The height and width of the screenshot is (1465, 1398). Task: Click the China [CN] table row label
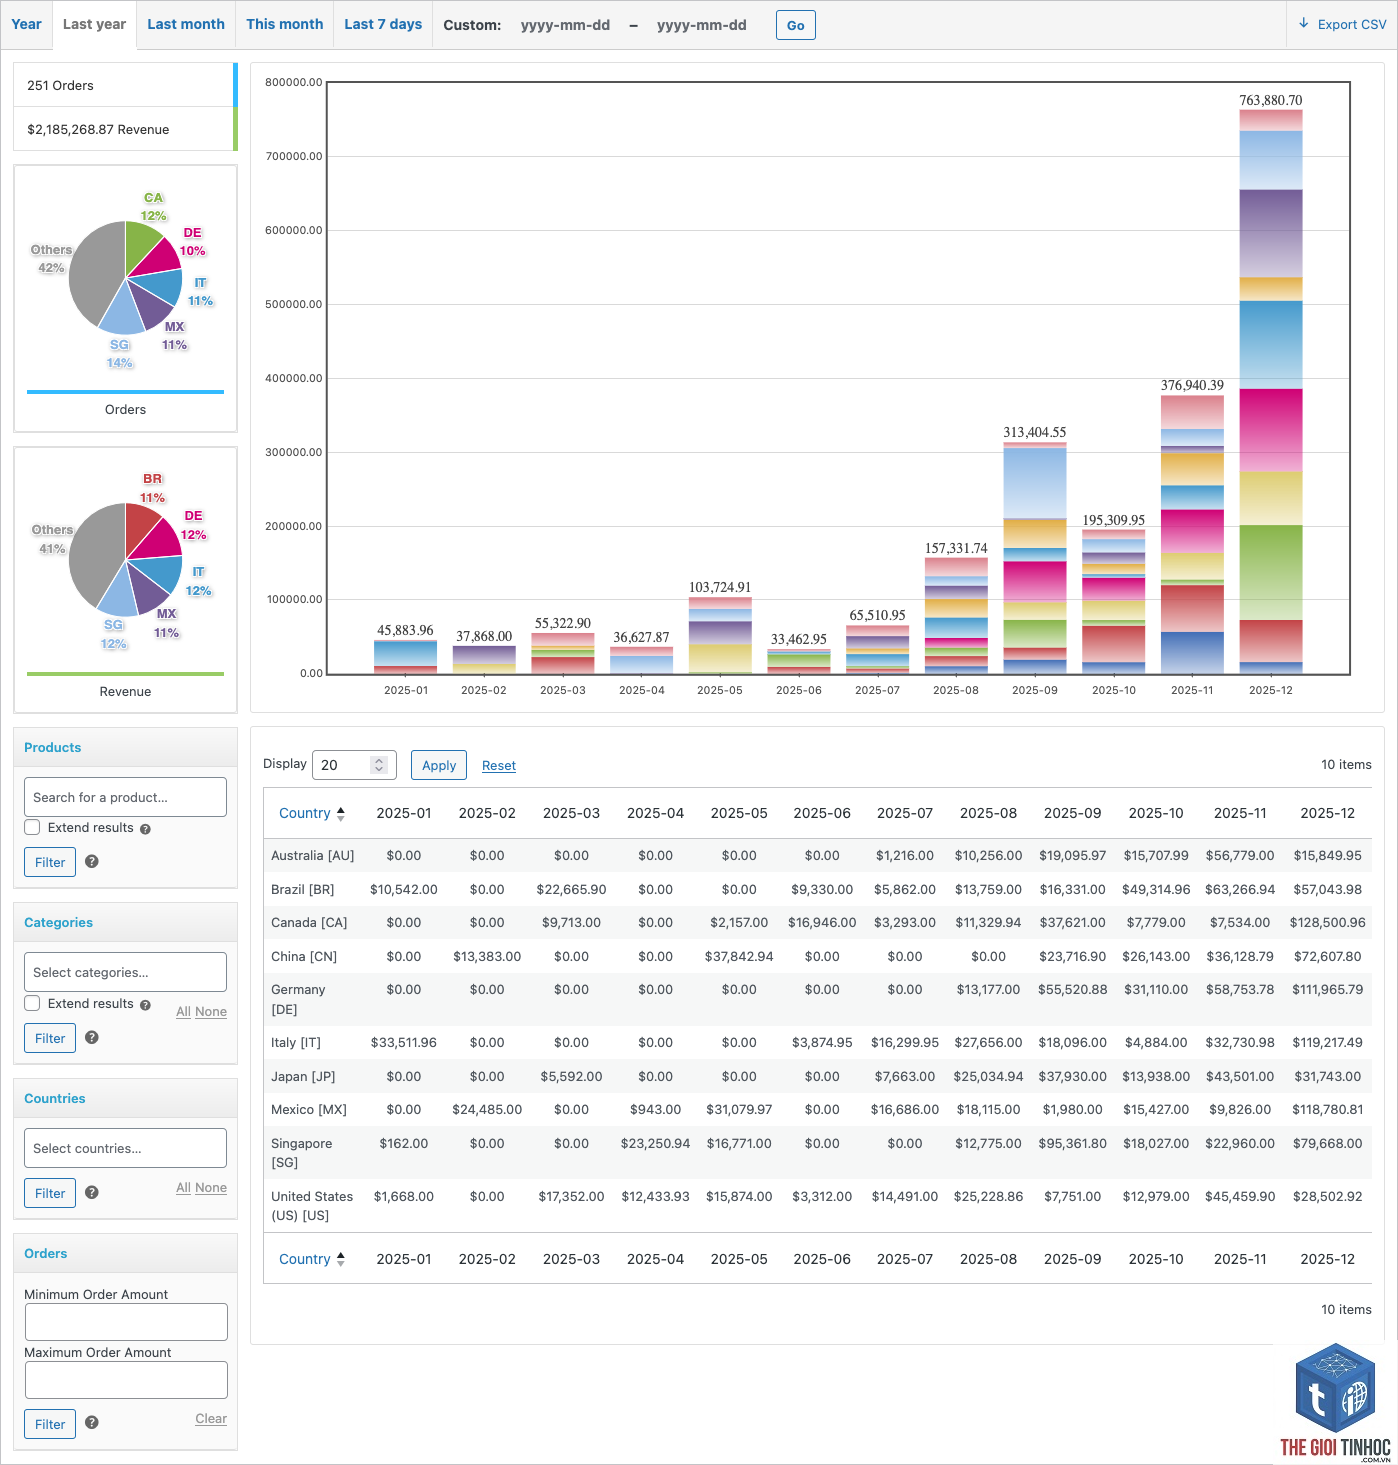(x=304, y=957)
